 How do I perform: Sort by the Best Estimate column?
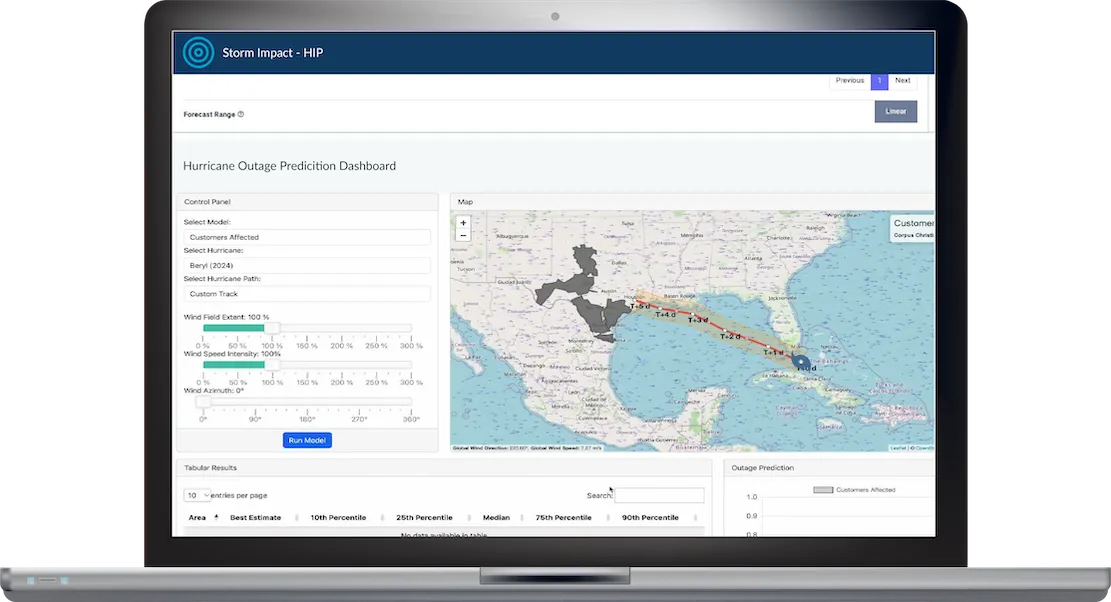pos(255,518)
